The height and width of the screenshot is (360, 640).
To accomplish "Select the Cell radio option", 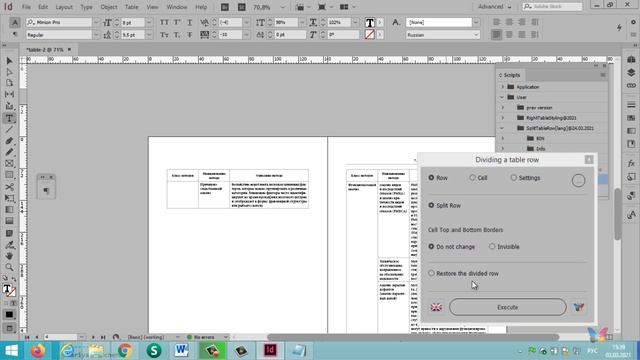I will click(478, 178).
